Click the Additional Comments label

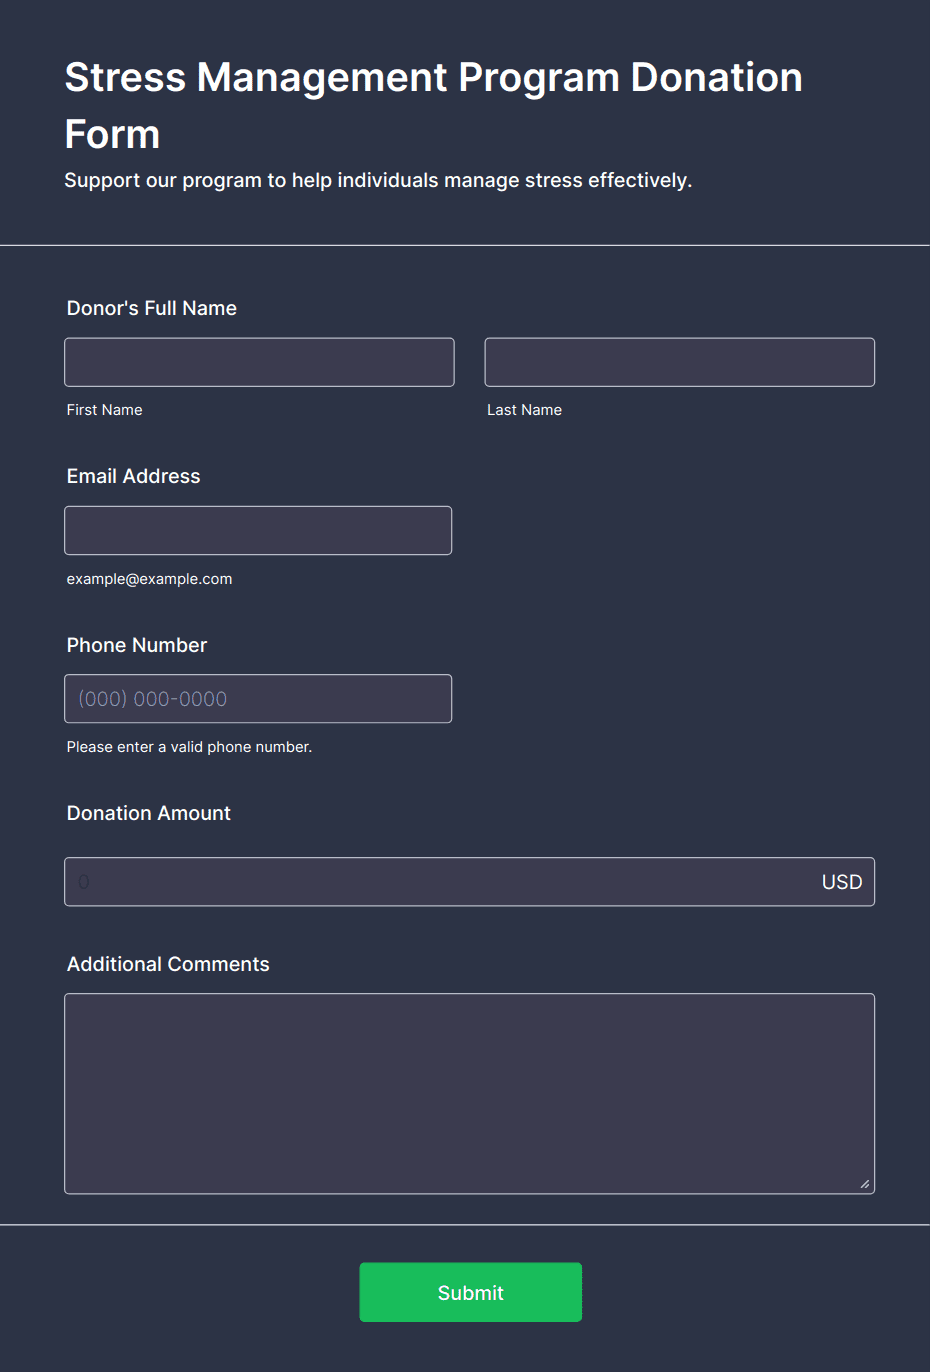[x=168, y=963]
